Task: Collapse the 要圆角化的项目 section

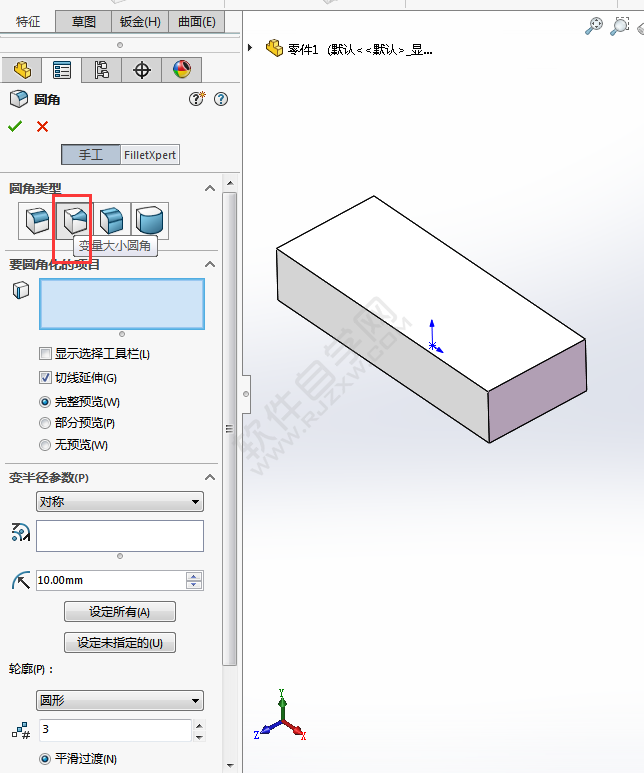Action: tap(210, 264)
